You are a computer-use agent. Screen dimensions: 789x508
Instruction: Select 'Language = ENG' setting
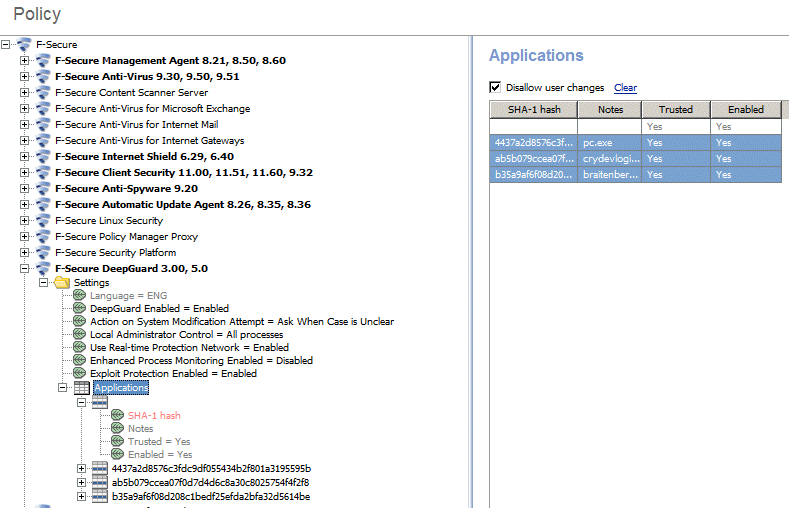pyautogui.click(x=128, y=296)
